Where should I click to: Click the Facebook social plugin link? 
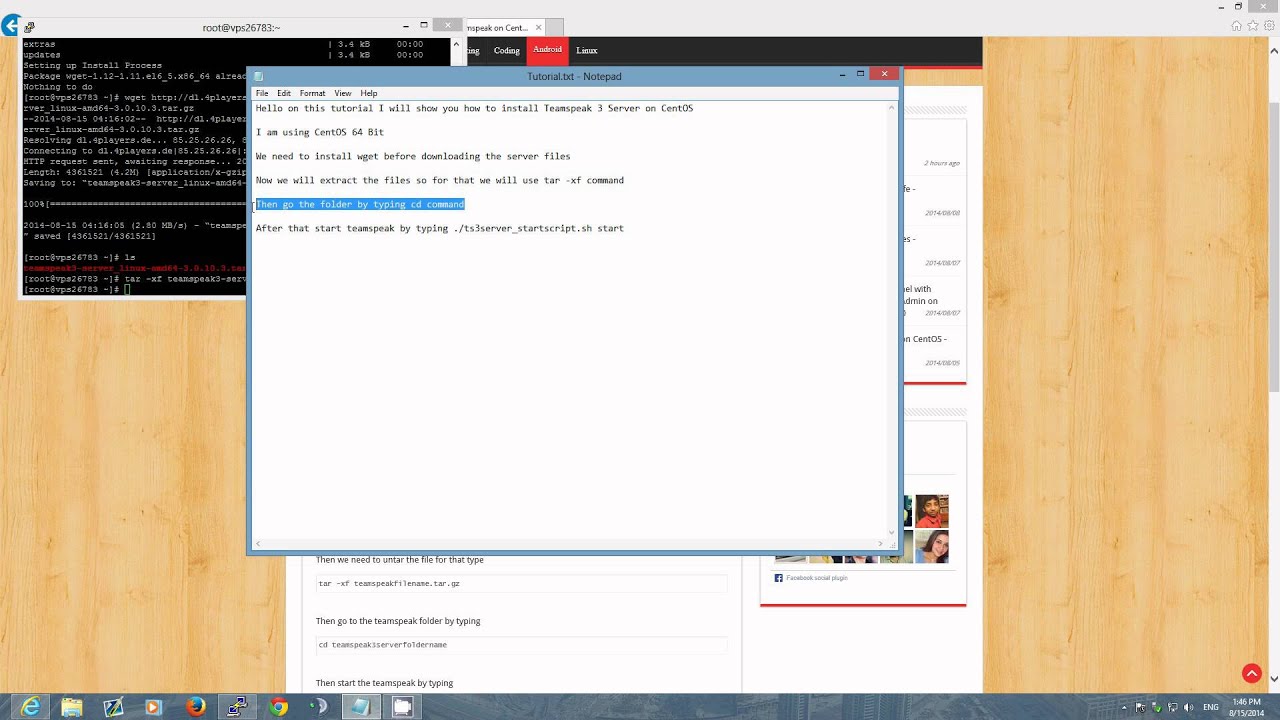tap(816, 578)
